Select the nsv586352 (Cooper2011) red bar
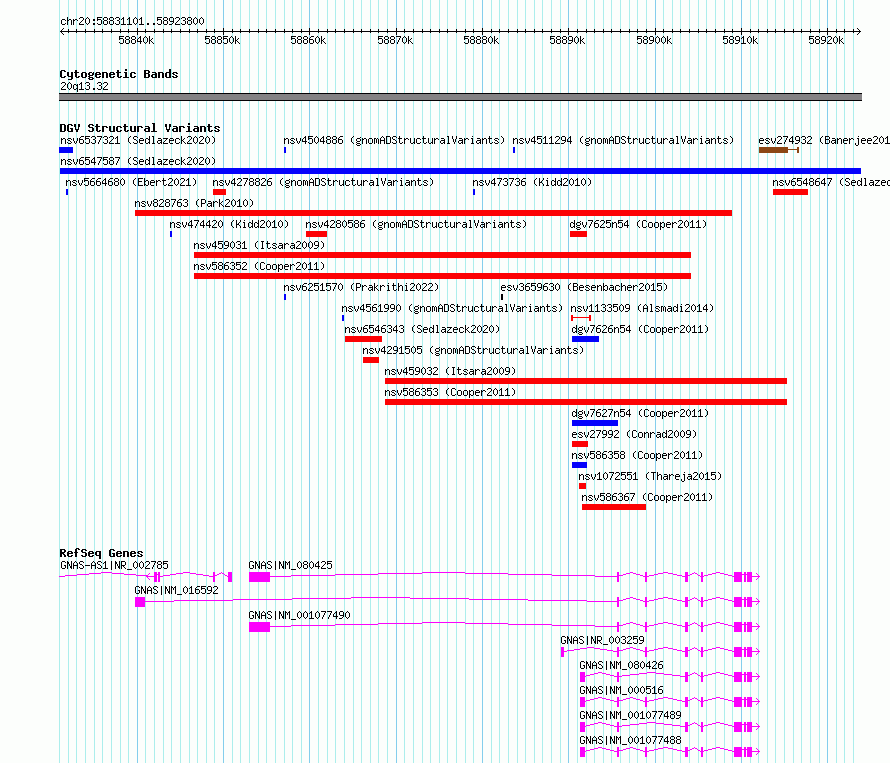The width and height of the screenshot is (890, 763). [442, 276]
